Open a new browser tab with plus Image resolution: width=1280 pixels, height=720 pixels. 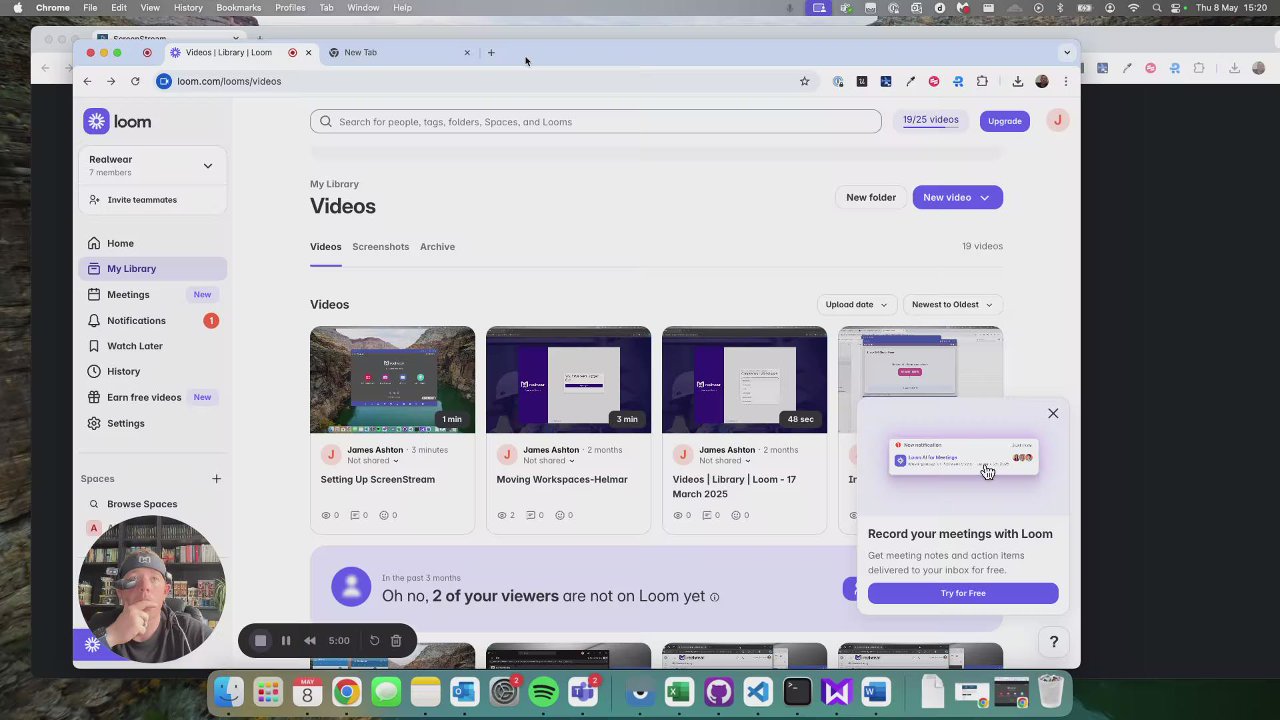tap(491, 52)
